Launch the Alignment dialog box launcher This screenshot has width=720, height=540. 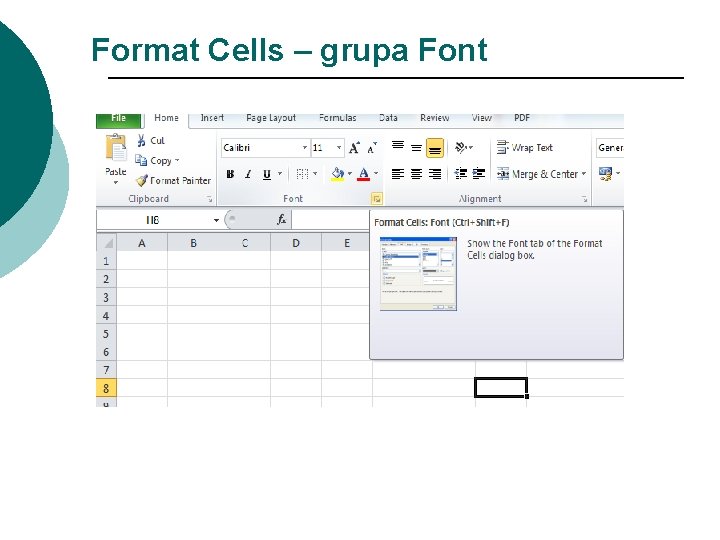[x=584, y=199]
